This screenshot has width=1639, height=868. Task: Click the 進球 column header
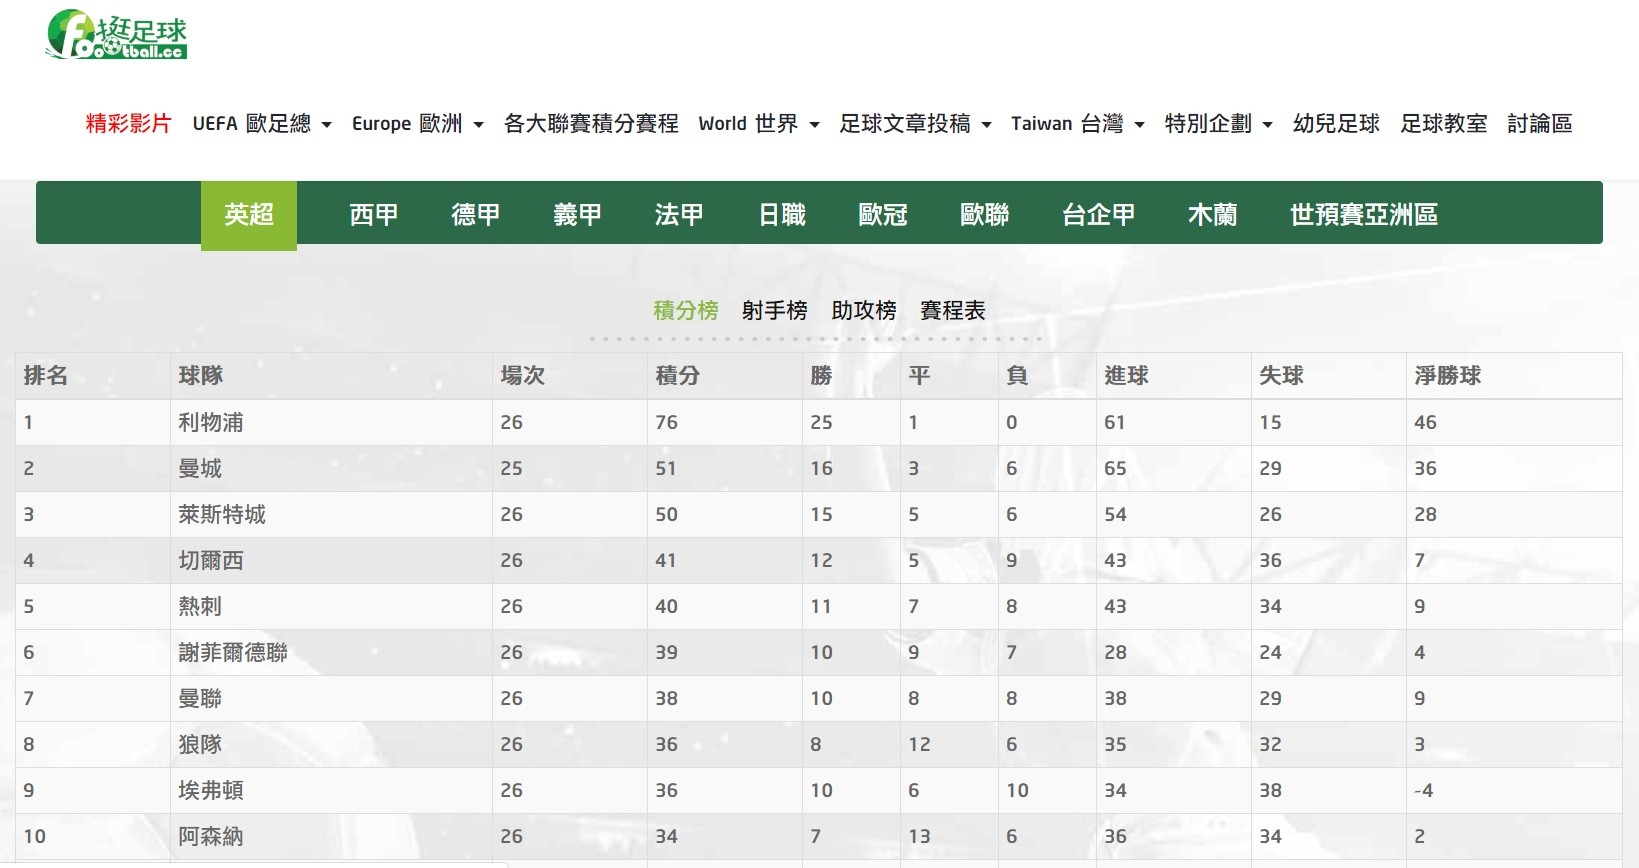1127,376
